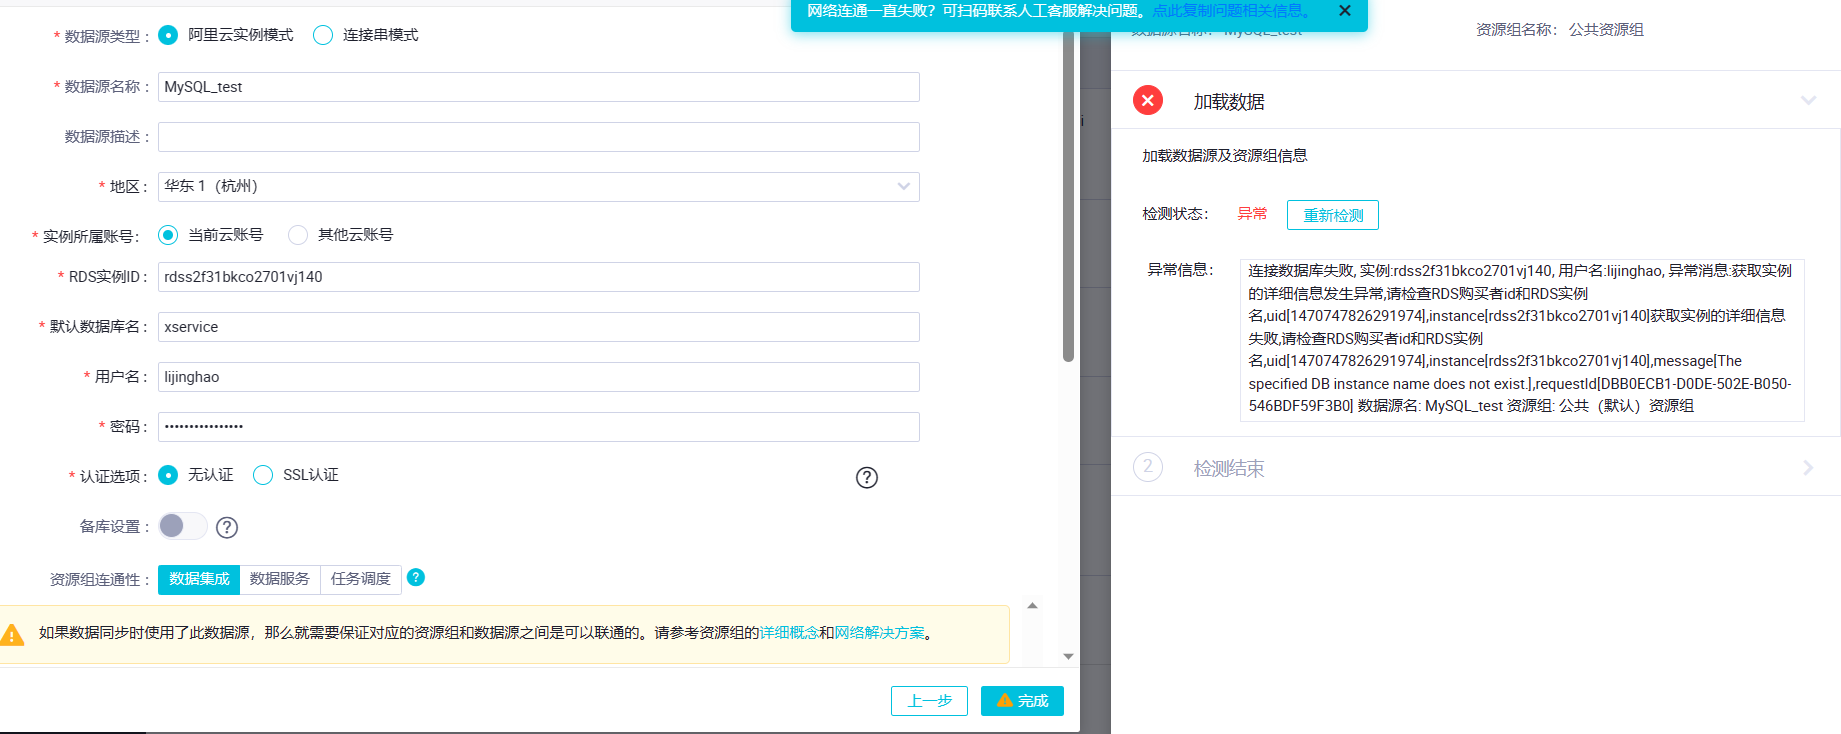Click the 异常 status text
Viewport: 1841px width, 734px height.
[1252, 214]
